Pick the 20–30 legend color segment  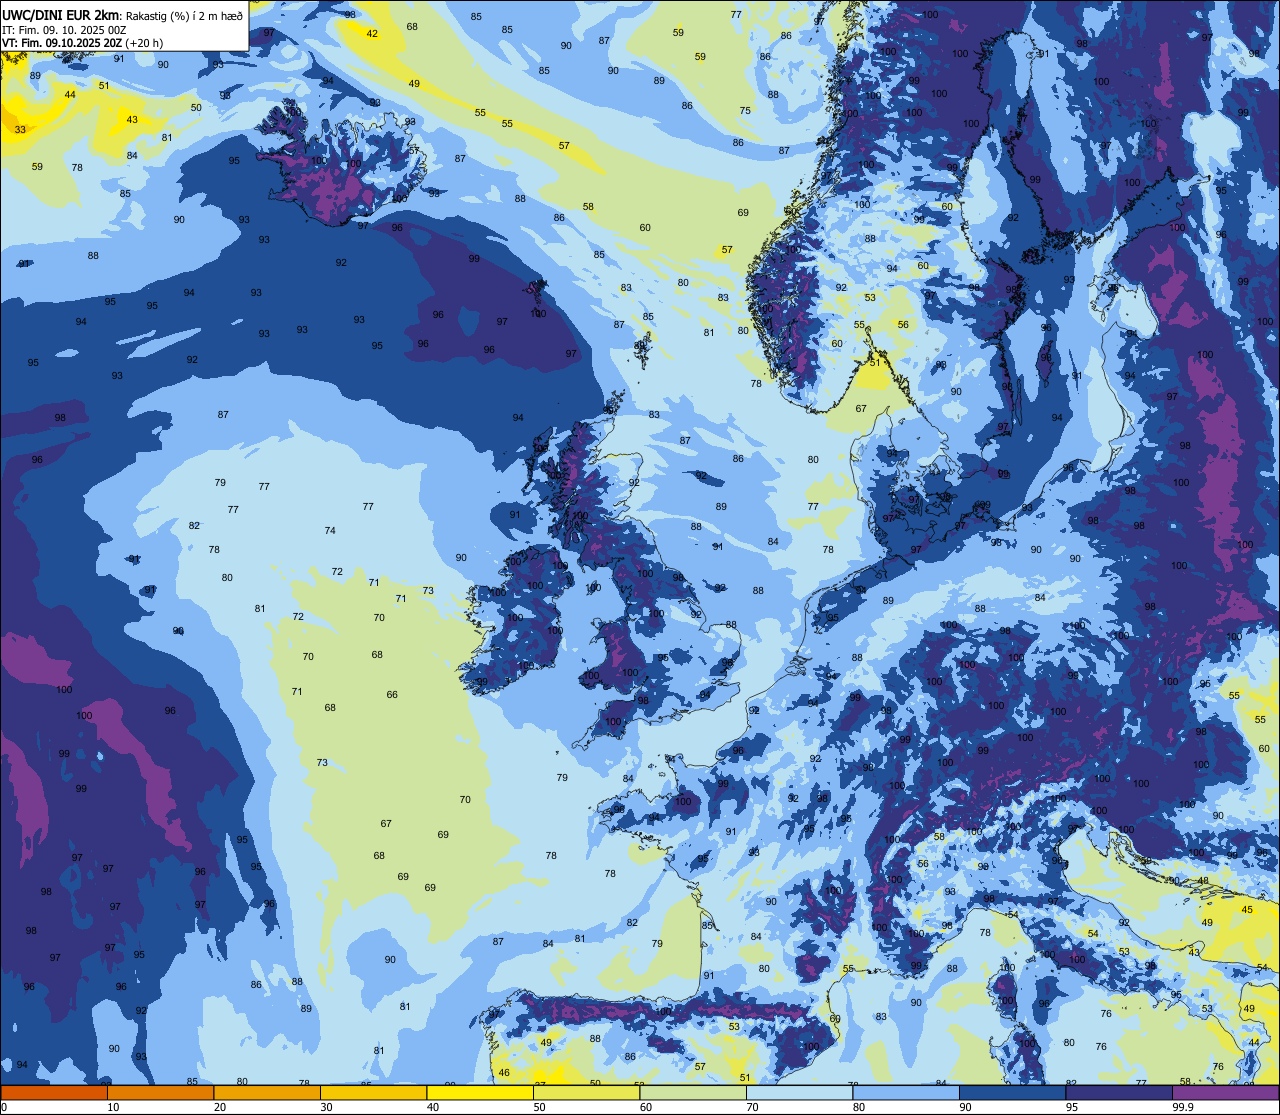267,1092
